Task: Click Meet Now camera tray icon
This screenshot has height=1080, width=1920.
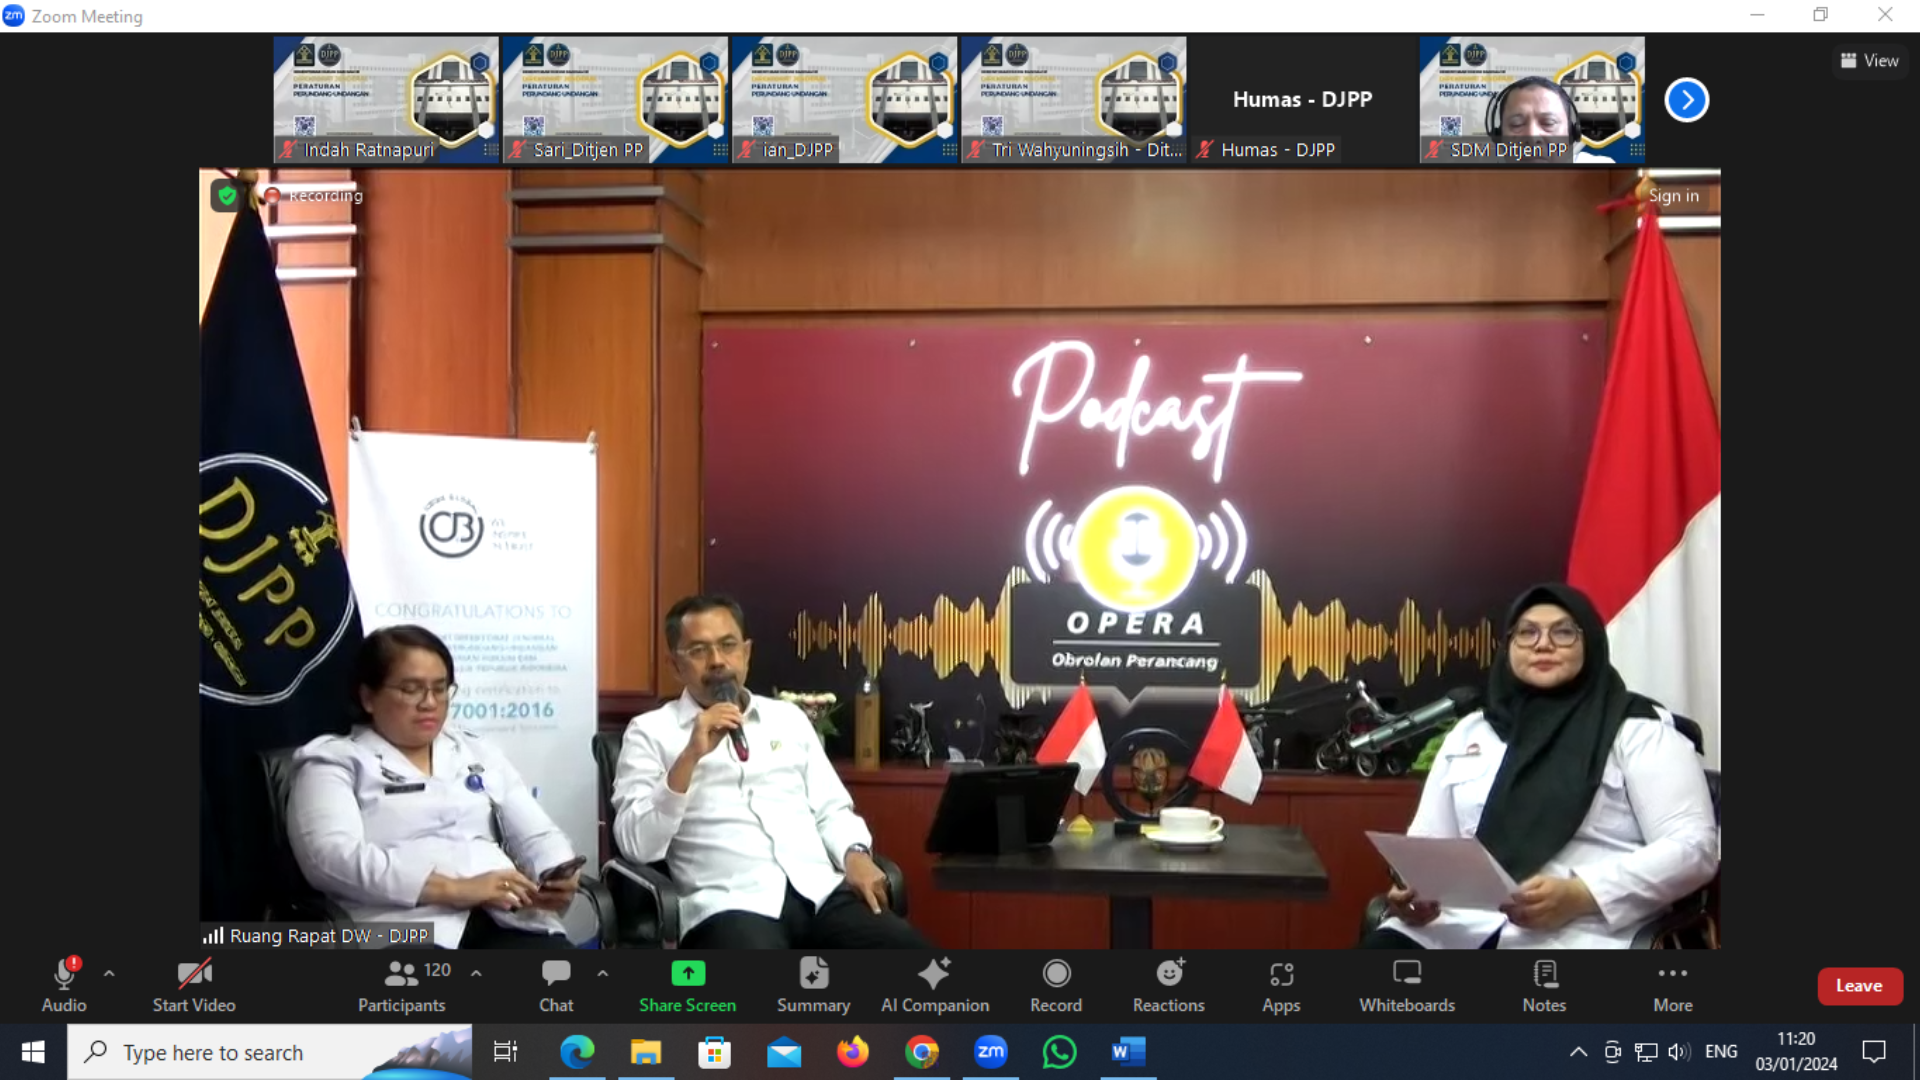Action: [1612, 1052]
